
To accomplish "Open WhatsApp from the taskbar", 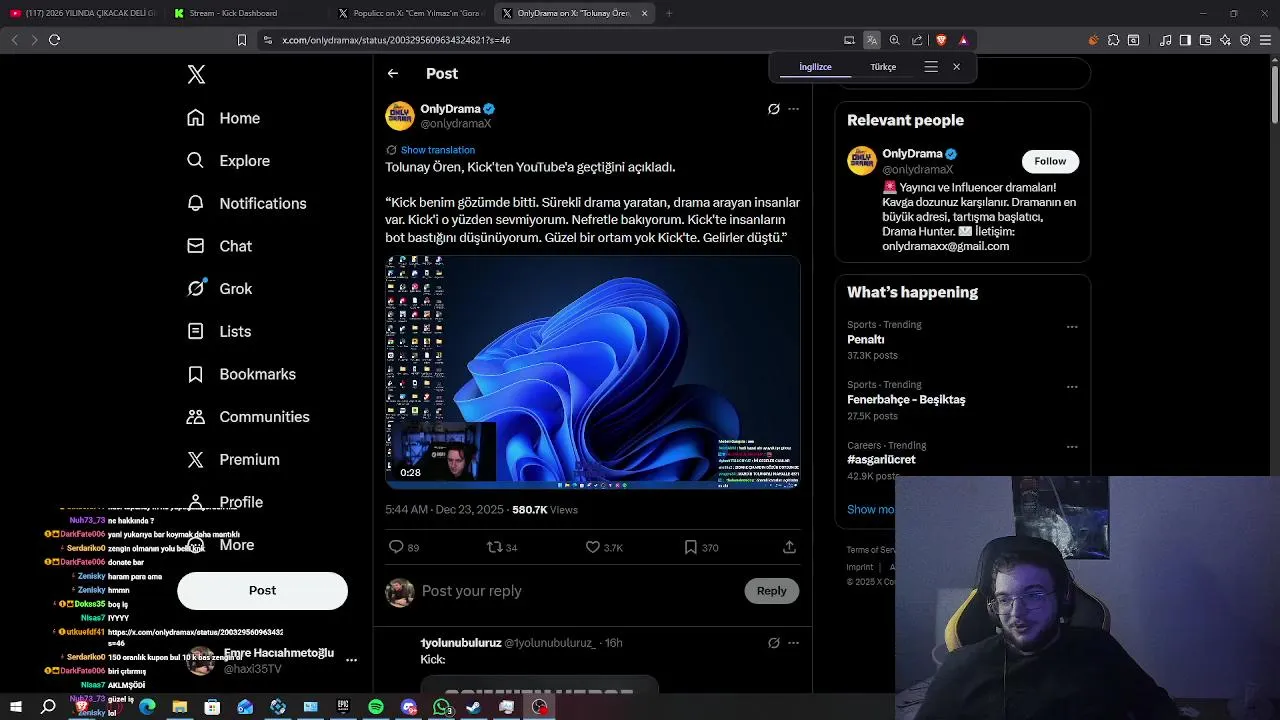I will 441,707.
